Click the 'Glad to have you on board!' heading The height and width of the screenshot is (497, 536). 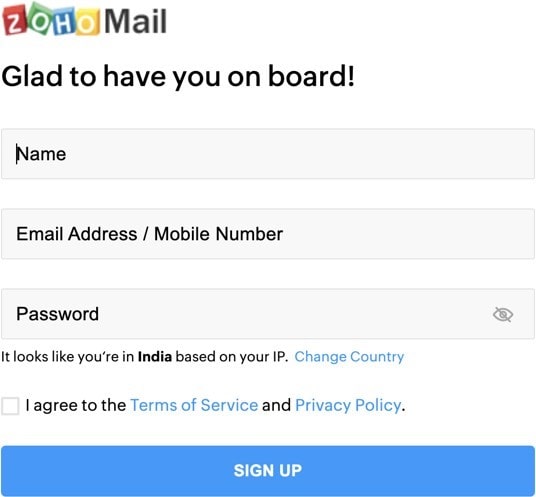click(178, 77)
